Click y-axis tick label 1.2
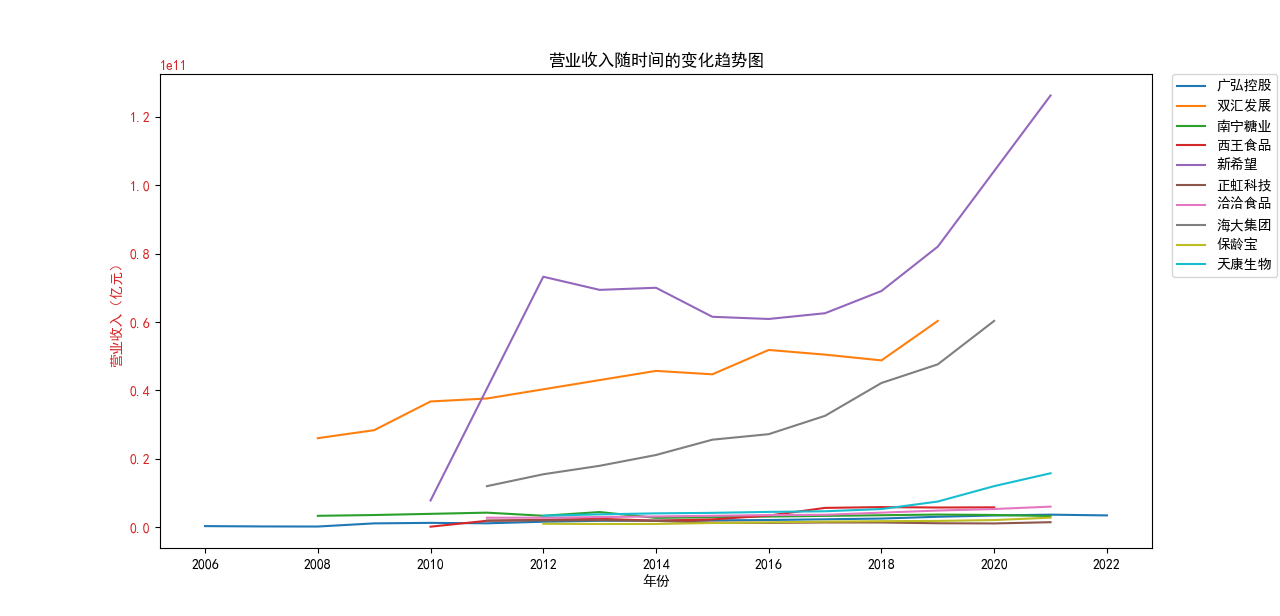 pyautogui.click(x=139, y=117)
